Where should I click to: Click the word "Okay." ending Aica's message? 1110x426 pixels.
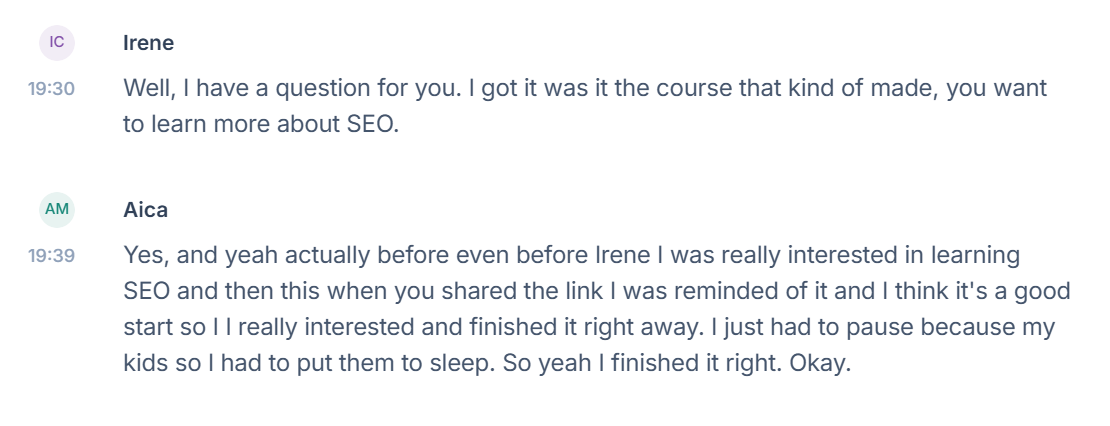[820, 363]
